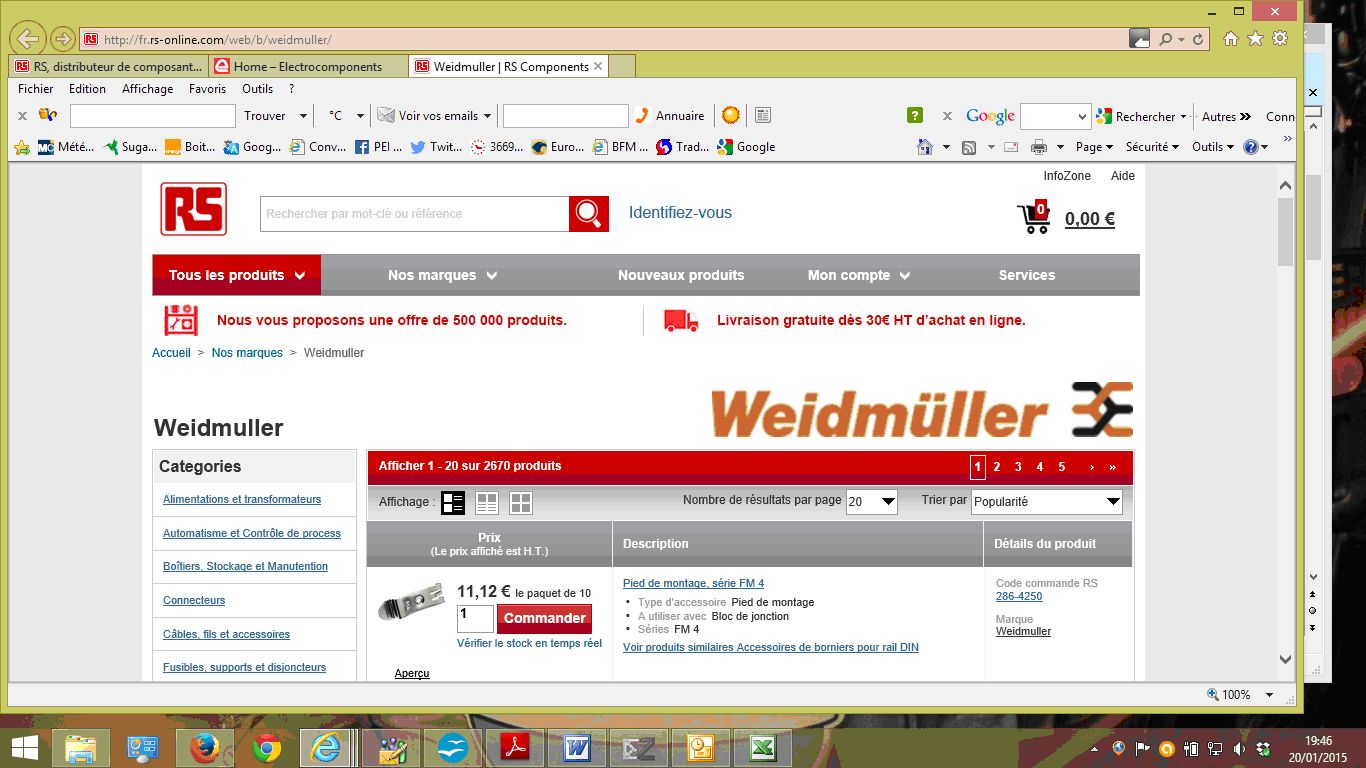Screen dimensions: 1366x768
Task: Open the Edition menu
Action: (87, 89)
